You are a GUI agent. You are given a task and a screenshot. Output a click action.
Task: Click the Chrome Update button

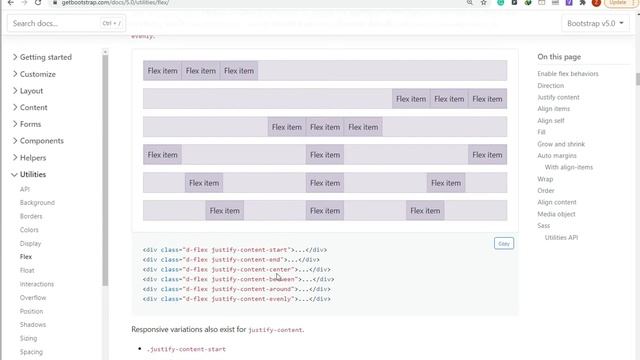[619, 2]
